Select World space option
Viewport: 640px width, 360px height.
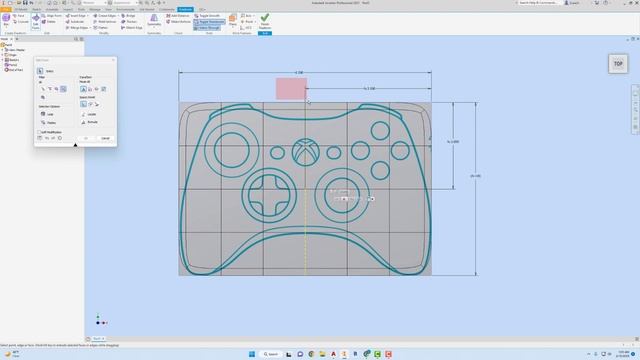(x=84, y=104)
